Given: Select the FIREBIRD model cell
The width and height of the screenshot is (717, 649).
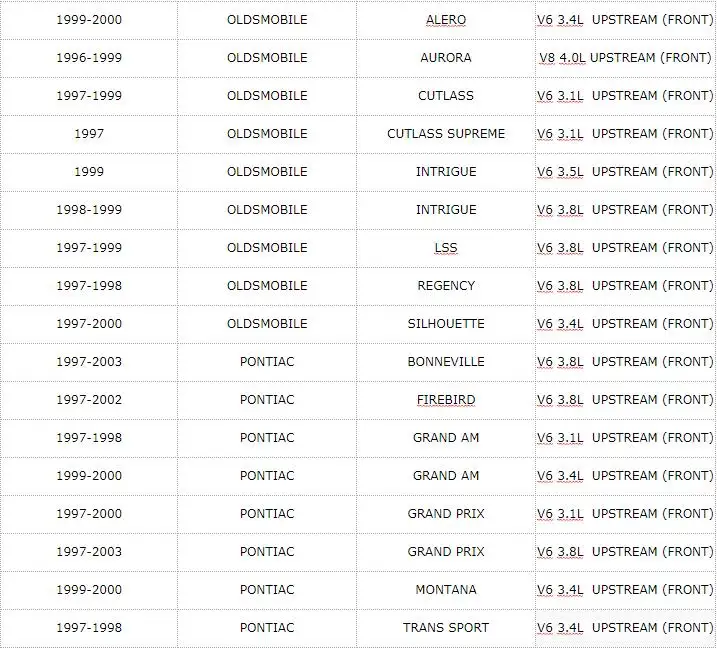Looking at the screenshot, I should coord(446,399).
